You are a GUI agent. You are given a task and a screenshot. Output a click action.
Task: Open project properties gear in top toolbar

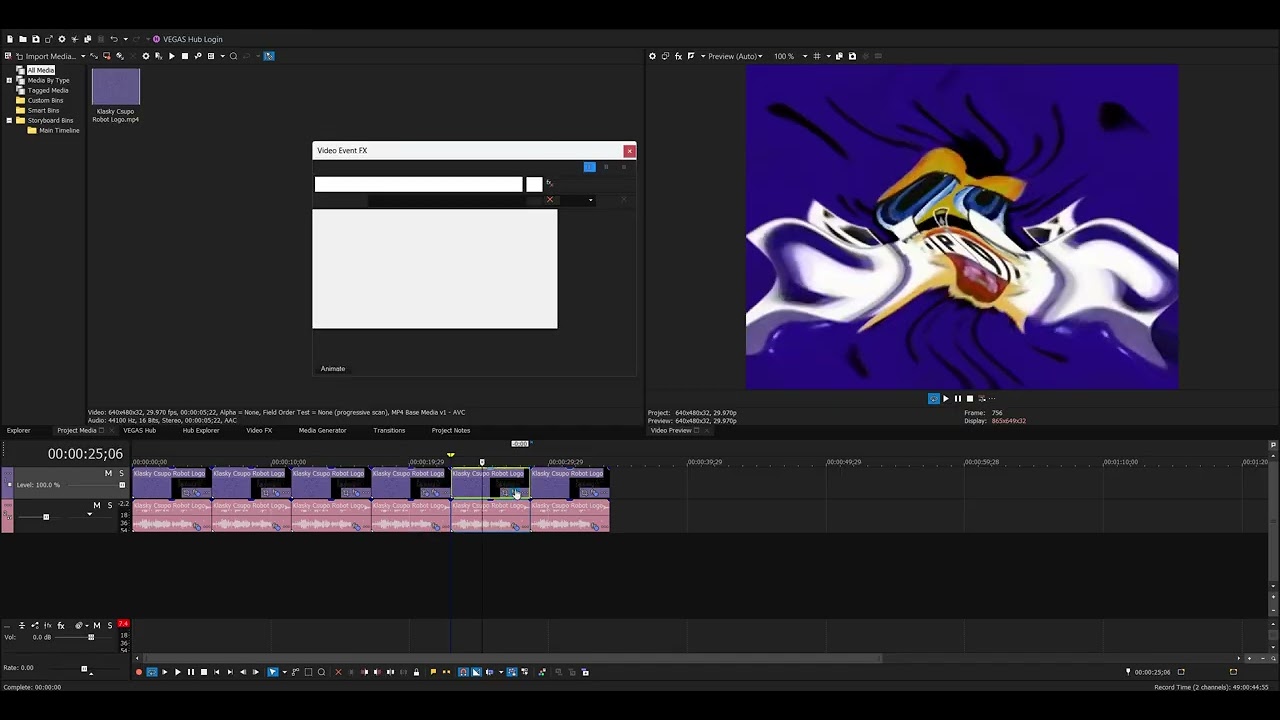pyautogui.click(x=62, y=39)
